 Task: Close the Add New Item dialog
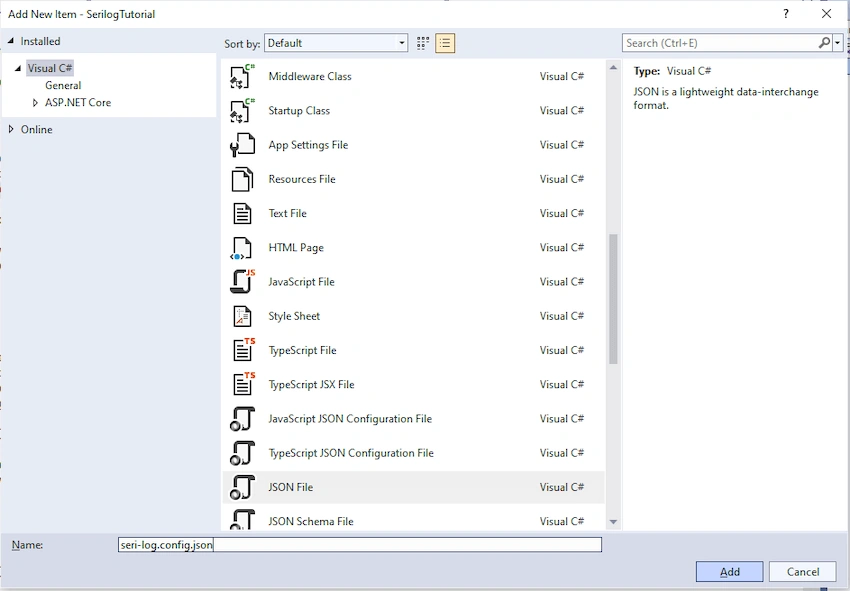point(826,14)
